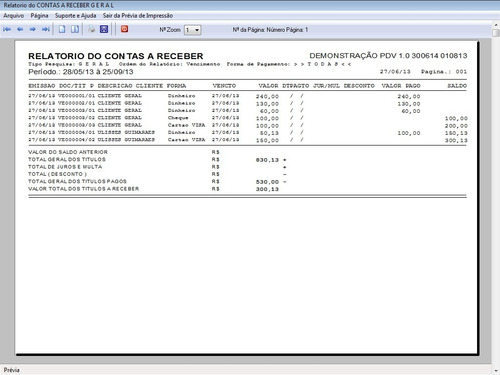Click VALOR TOTAL DOS TITULOS A RECEBER label
500x375 pixels.
(83, 189)
